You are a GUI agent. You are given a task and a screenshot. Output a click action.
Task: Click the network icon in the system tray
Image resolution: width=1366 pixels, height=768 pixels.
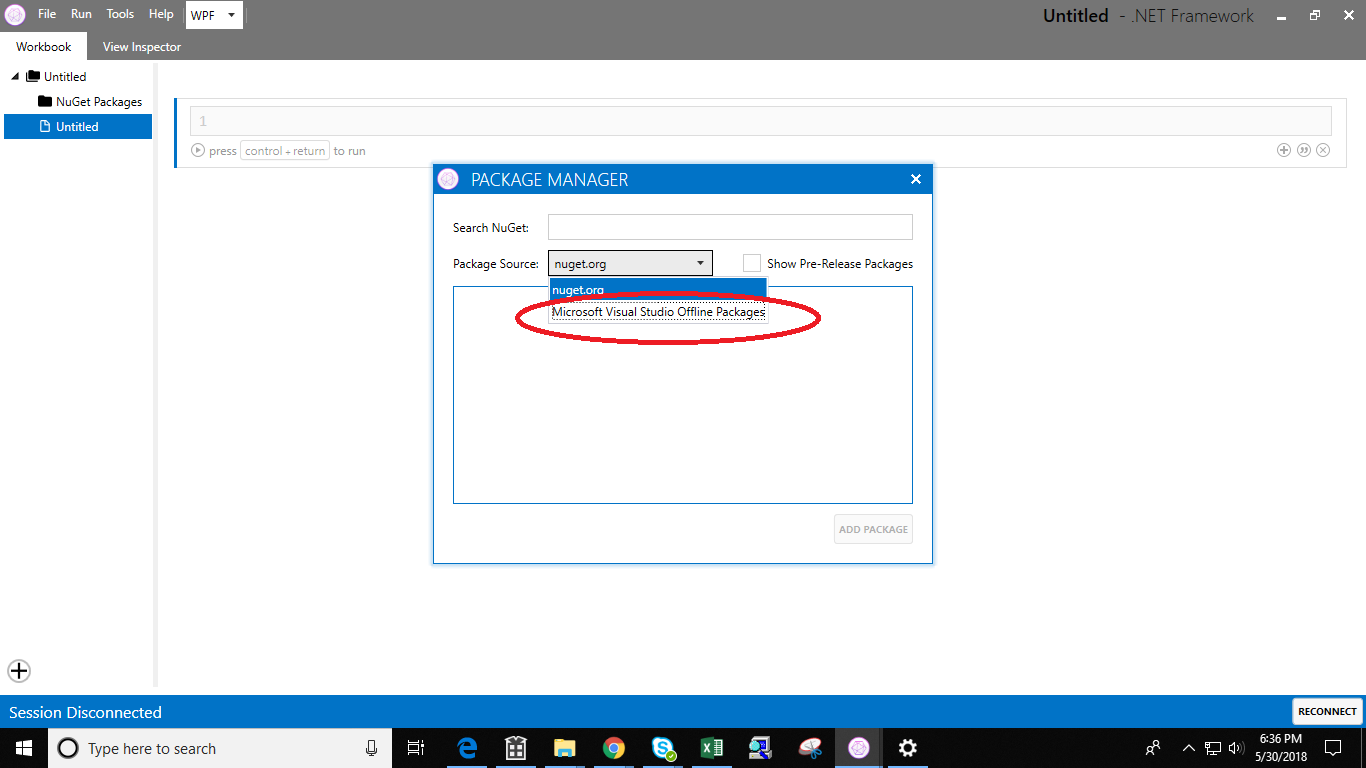[1213, 748]
